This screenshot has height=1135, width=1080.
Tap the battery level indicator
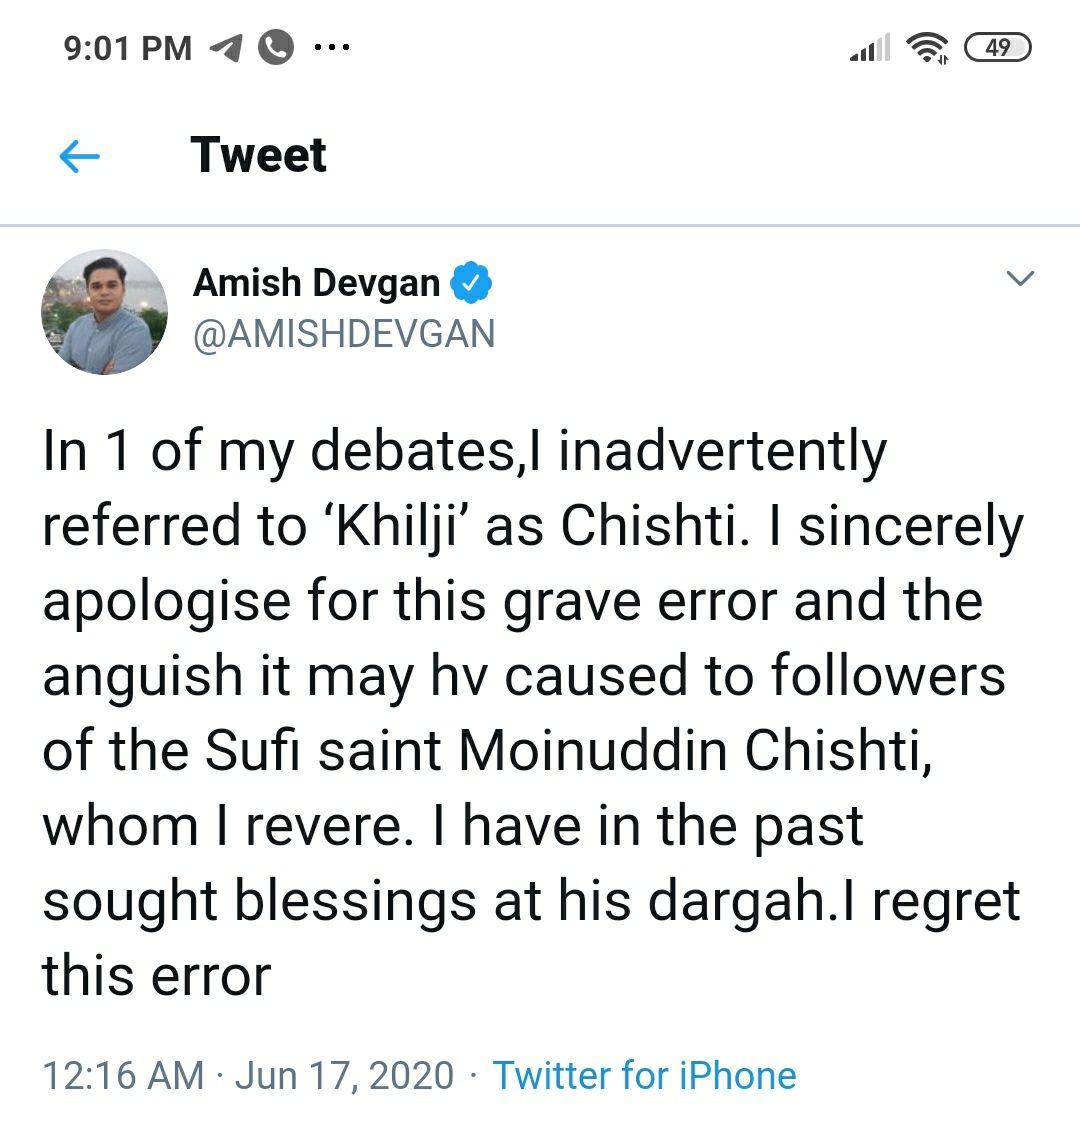(997, 47)
